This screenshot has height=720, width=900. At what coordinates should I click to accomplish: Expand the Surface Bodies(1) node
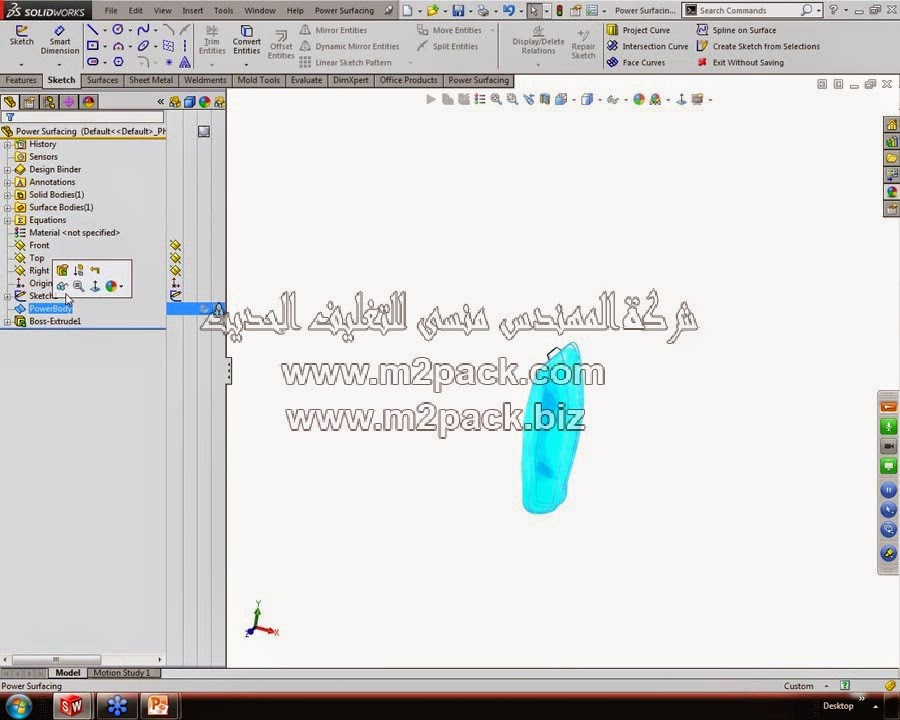click(x=7, y=208)
